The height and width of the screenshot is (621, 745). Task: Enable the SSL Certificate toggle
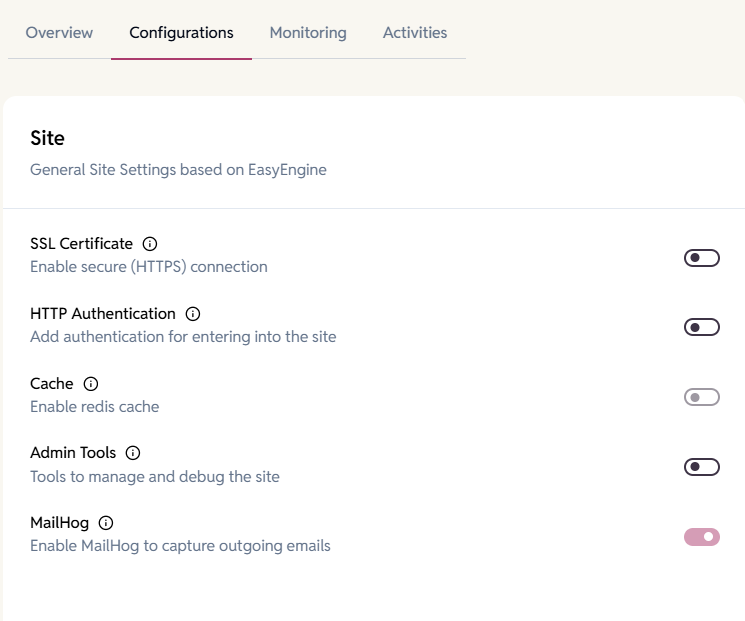tap(701, 259)
